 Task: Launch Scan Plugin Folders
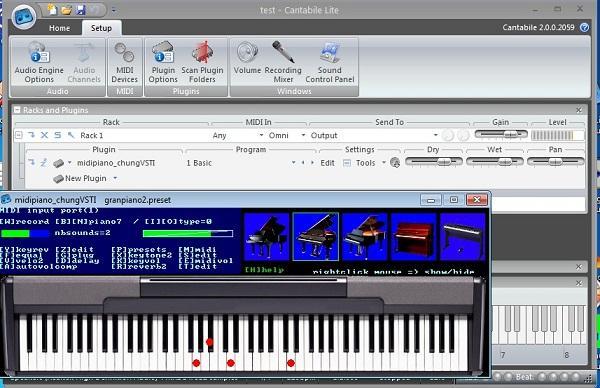point(202,62)
